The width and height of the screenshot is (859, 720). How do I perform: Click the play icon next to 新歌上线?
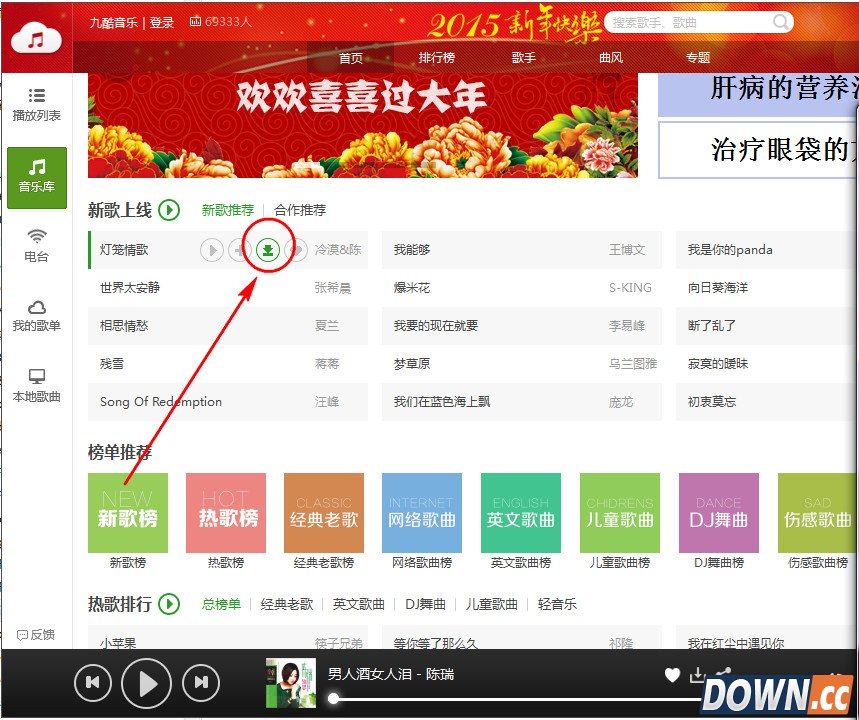[x=168, y=210]
